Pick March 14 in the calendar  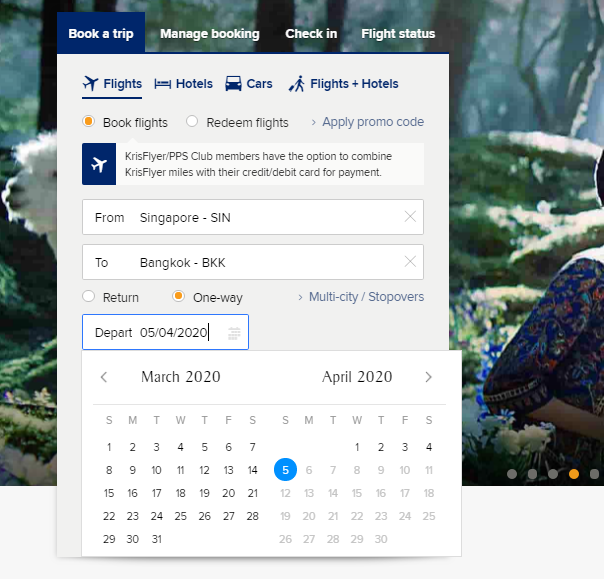pyautogui.click(x=252, y=470)
